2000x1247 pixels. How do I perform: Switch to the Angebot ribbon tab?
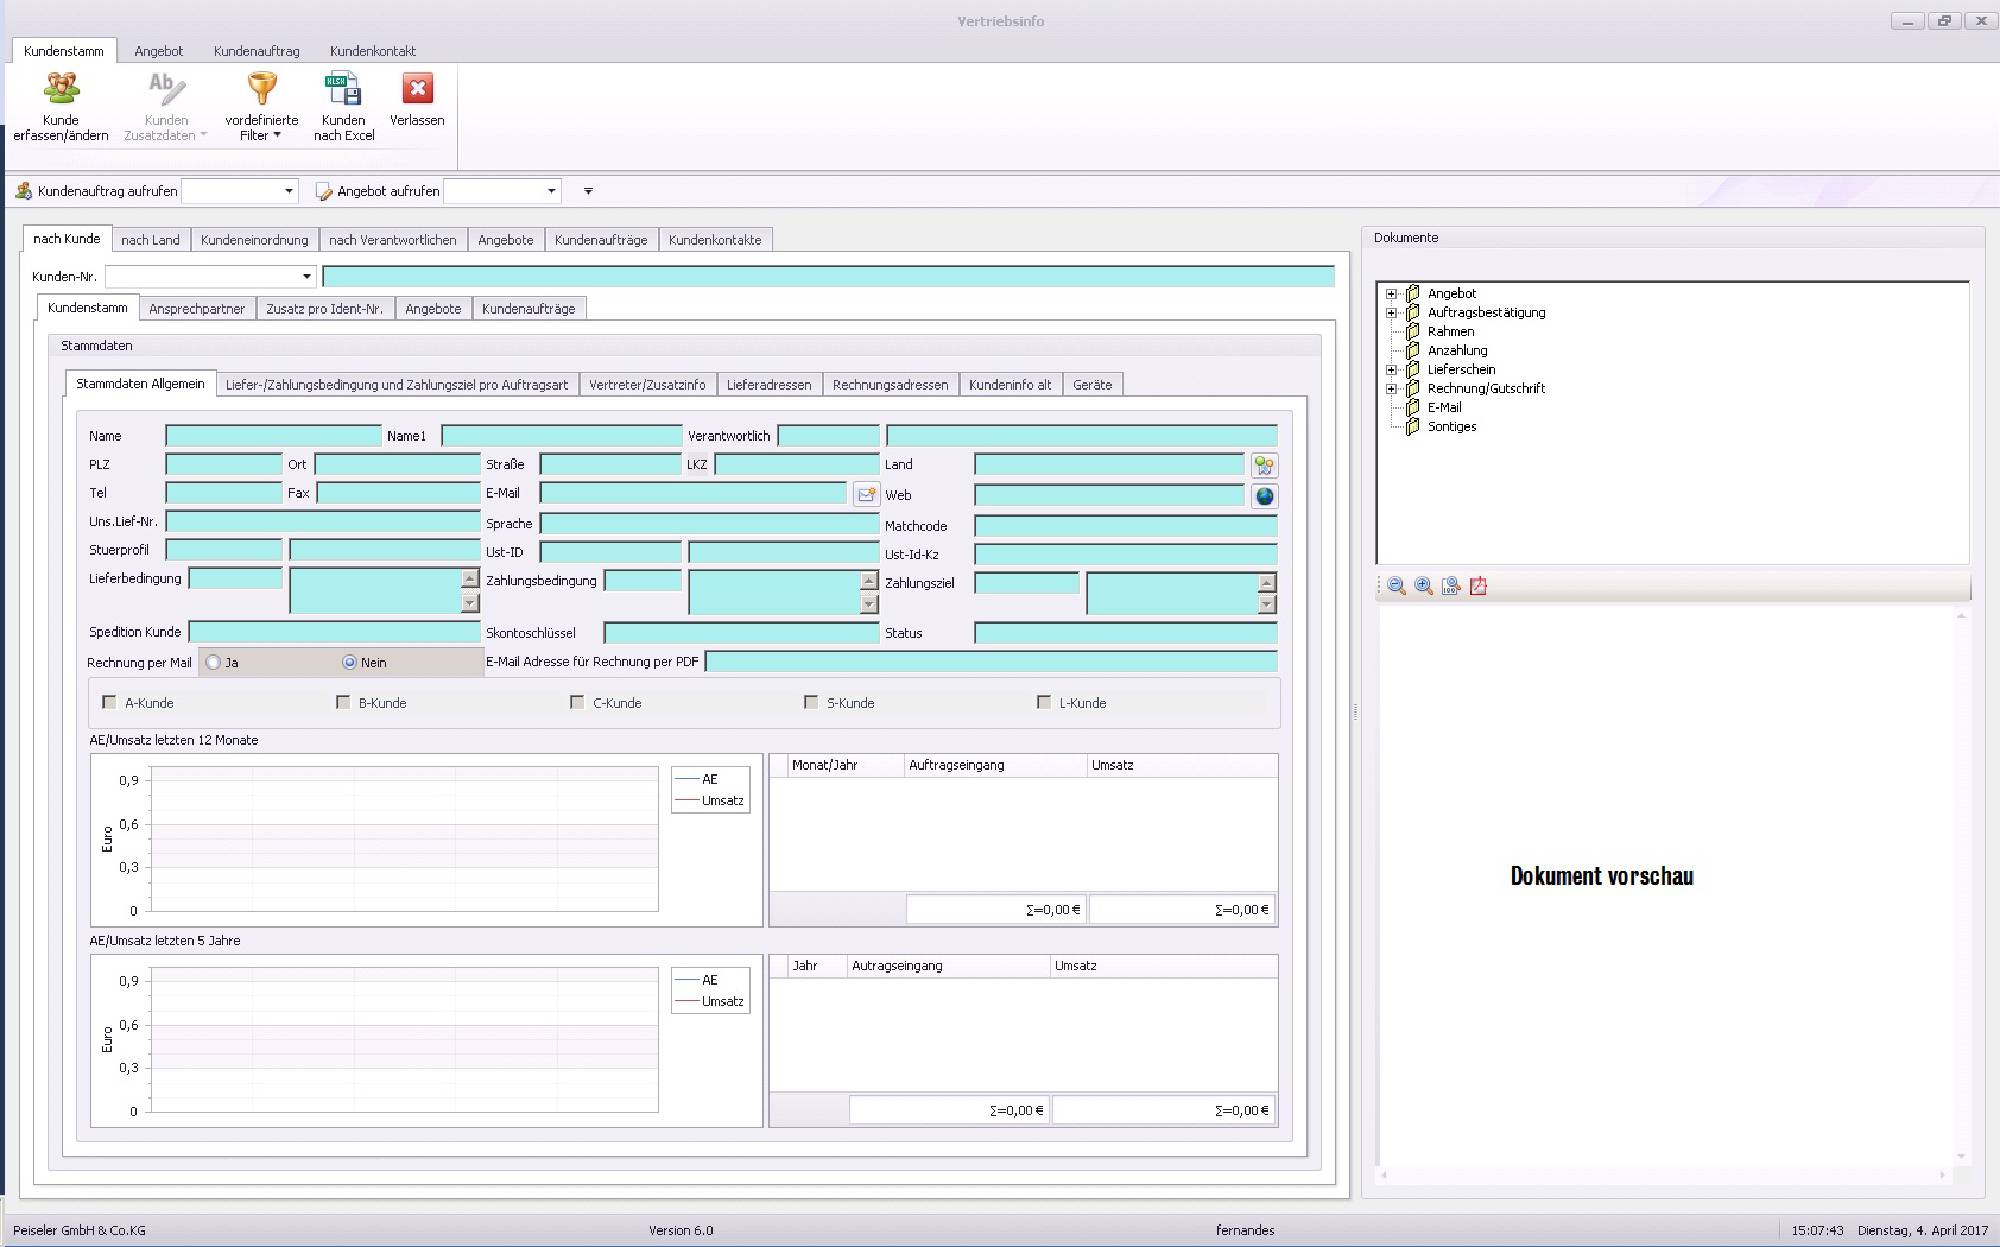click(x=158, y=51)
